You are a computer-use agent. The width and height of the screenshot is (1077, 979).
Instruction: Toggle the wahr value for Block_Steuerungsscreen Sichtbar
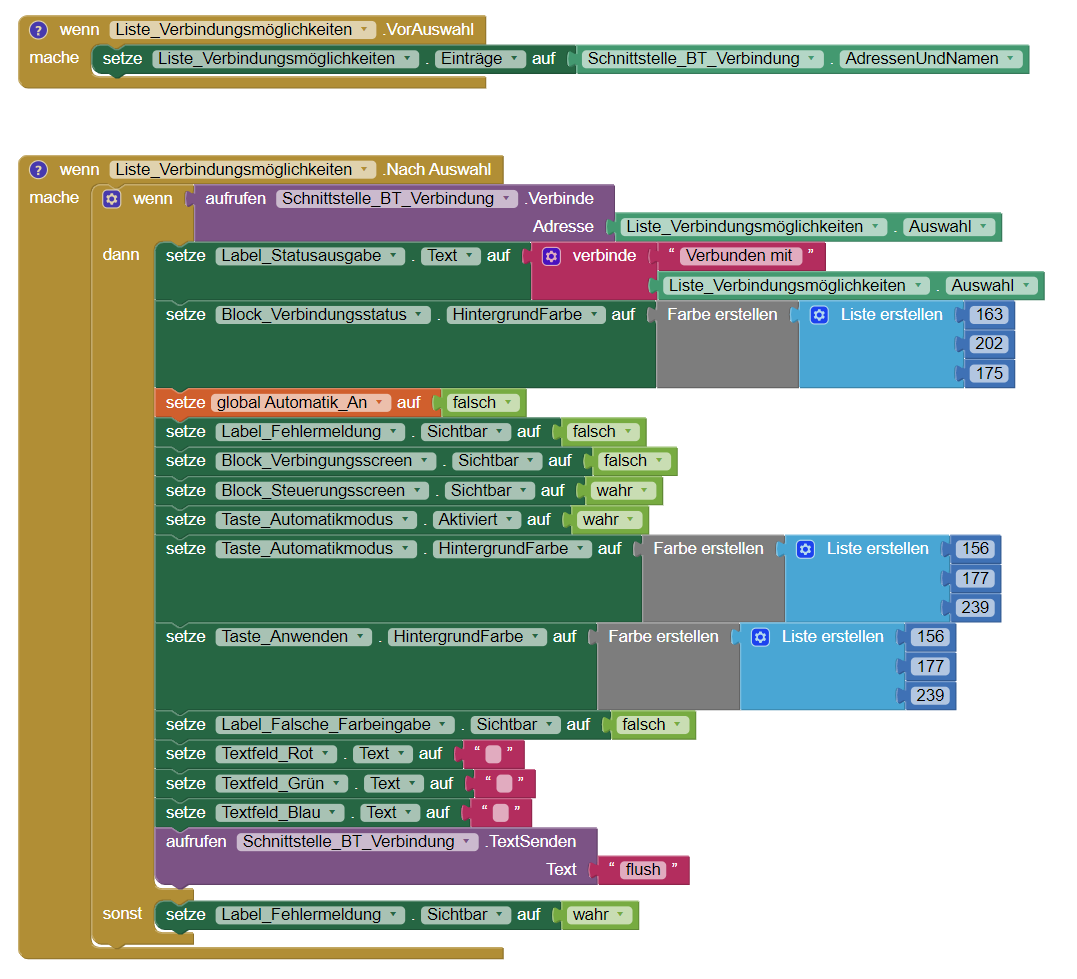tap(624, 491)
